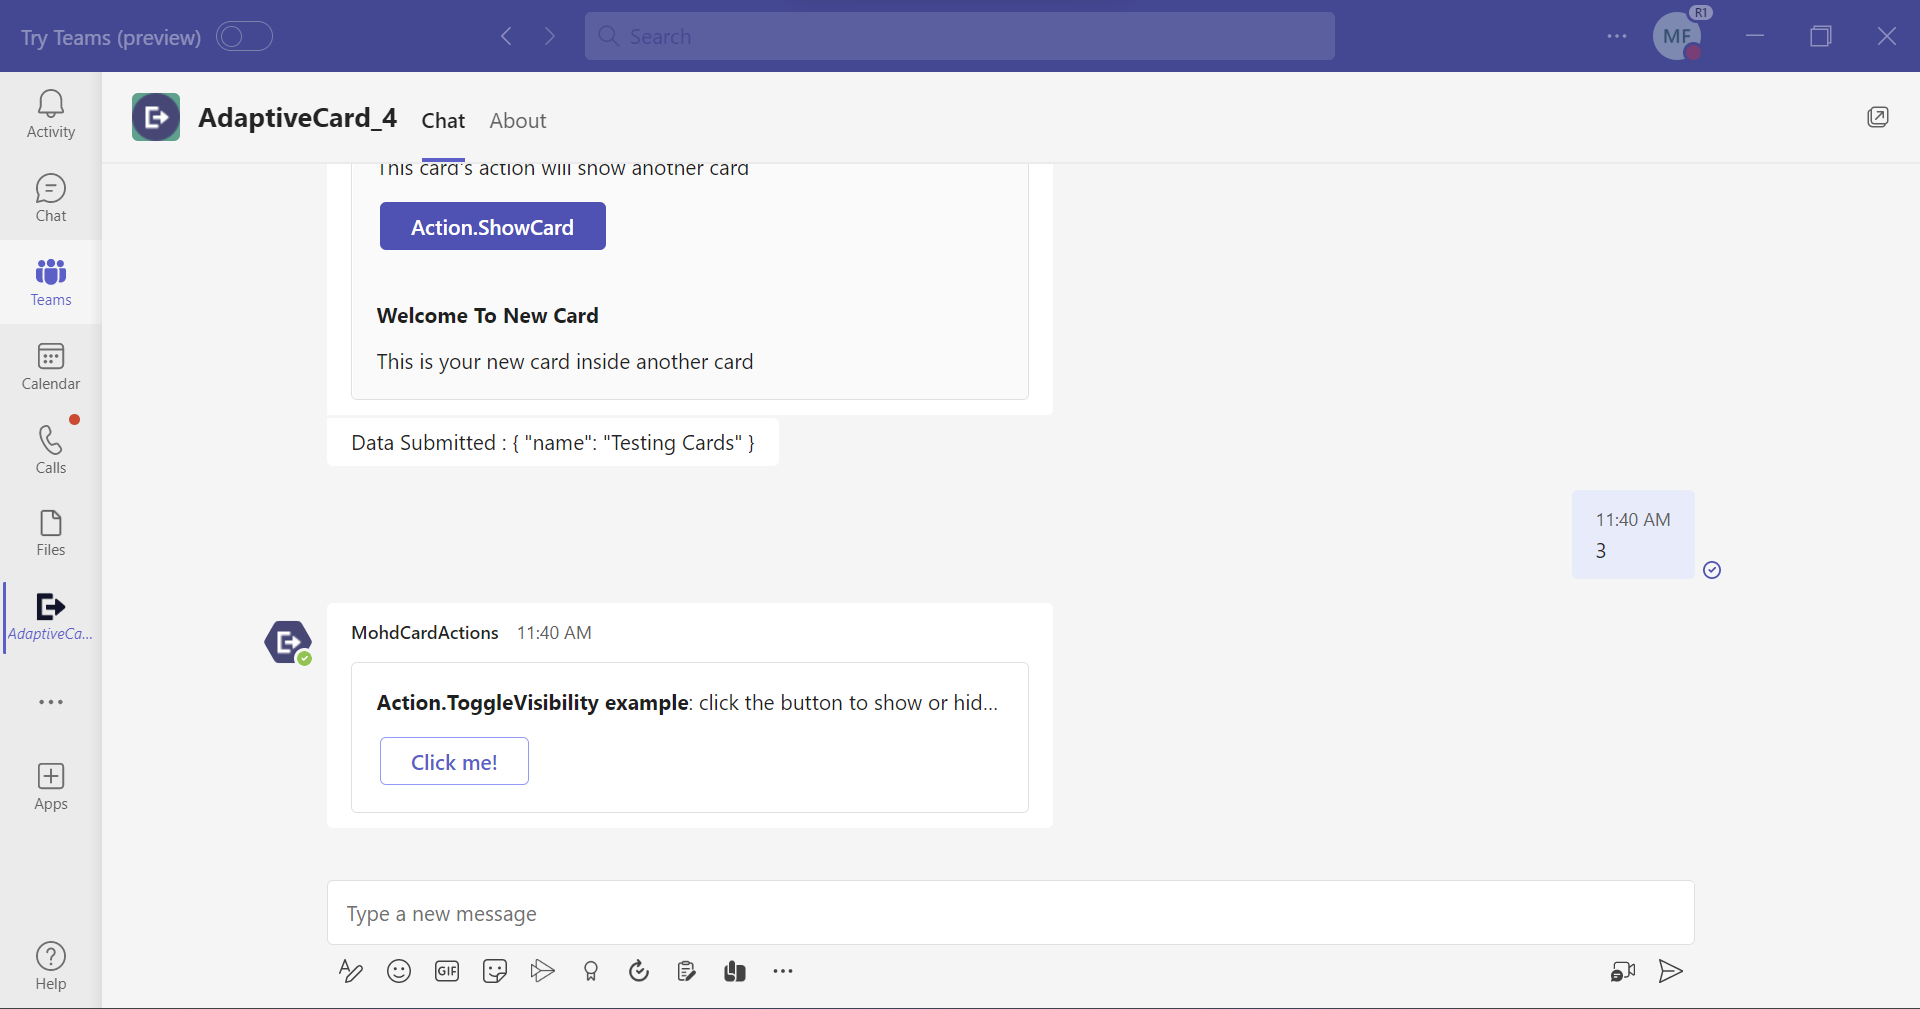The image size is (1920, 1009).
Task: Select the sent message '3' bubble
Action: click(x=1633, y=535)
